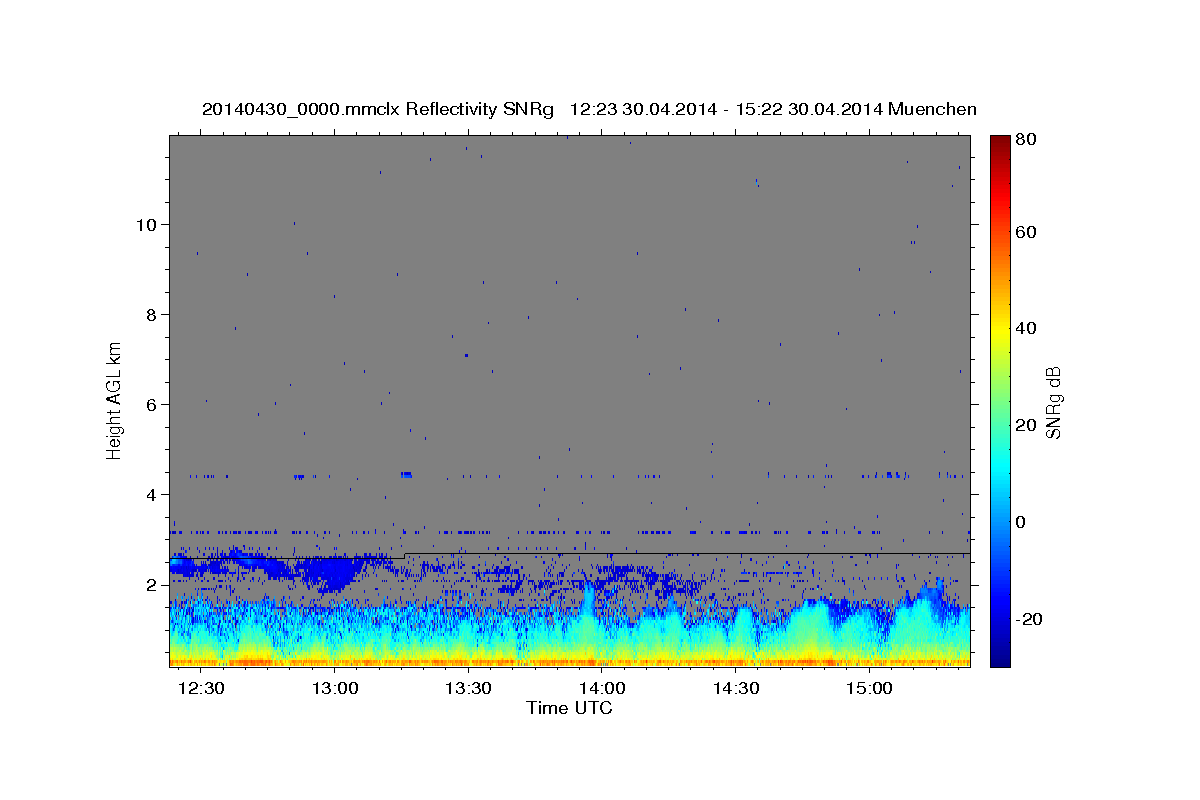Image resolution: width=1200 pixels, height=800 pixels.
Task: Click the plot title text "20140430_0000.mmclx Reflectivity SNRg"
Action: tap(378, 109)
